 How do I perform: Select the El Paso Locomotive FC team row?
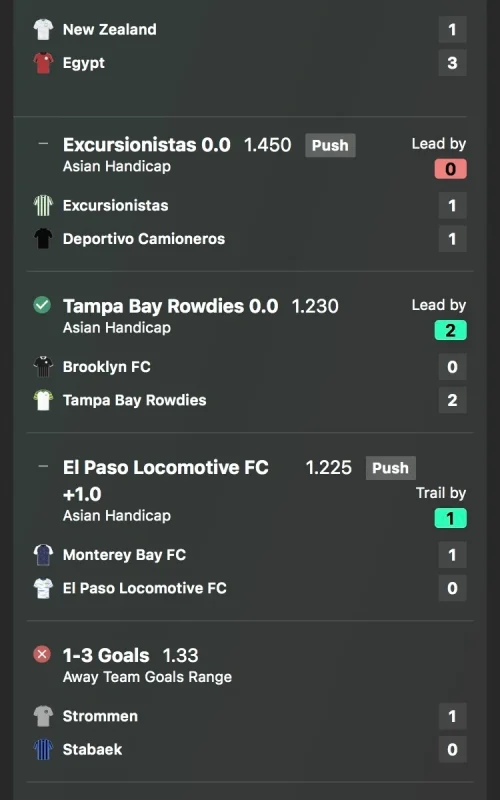click(x=250, y=588)
